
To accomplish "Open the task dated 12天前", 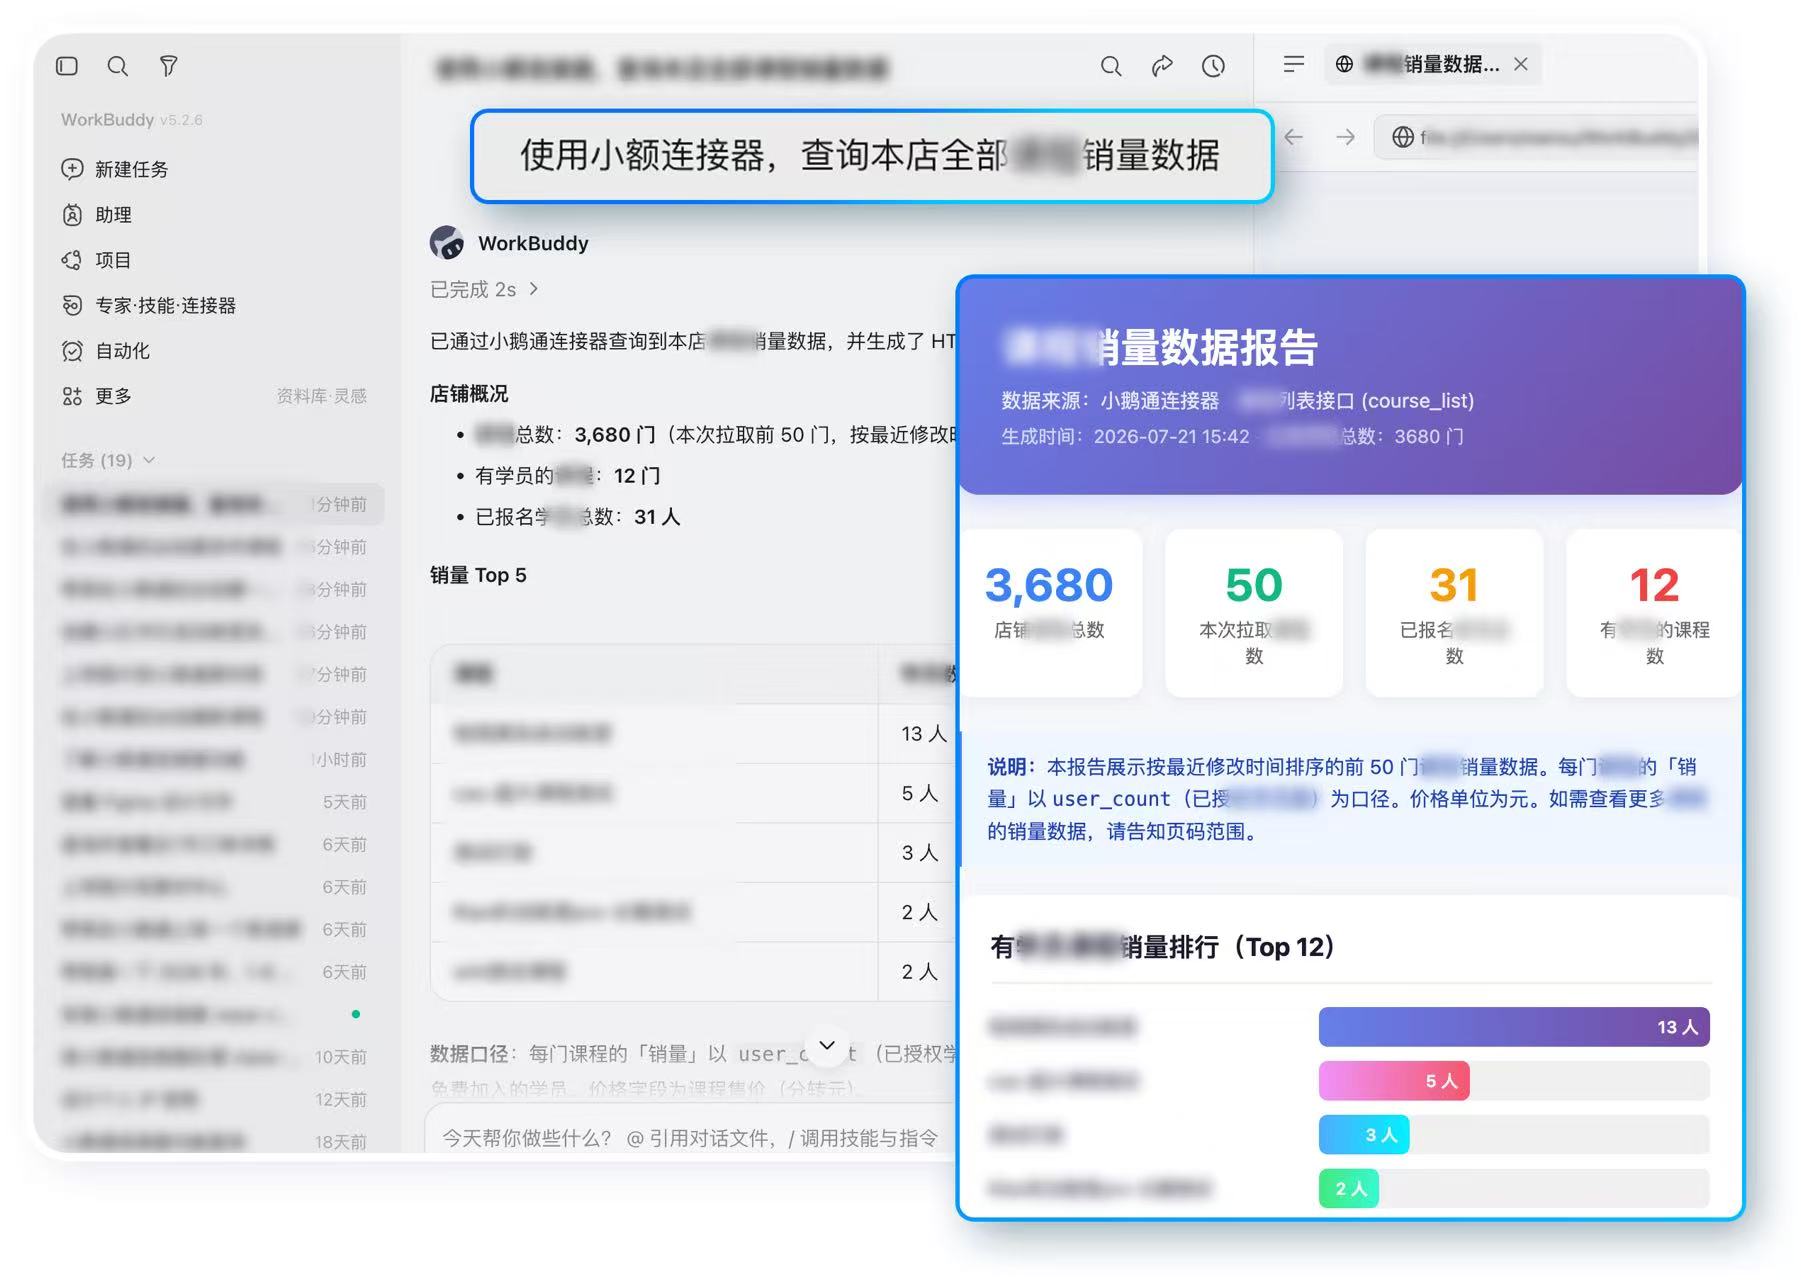I will coord(215,1099).
